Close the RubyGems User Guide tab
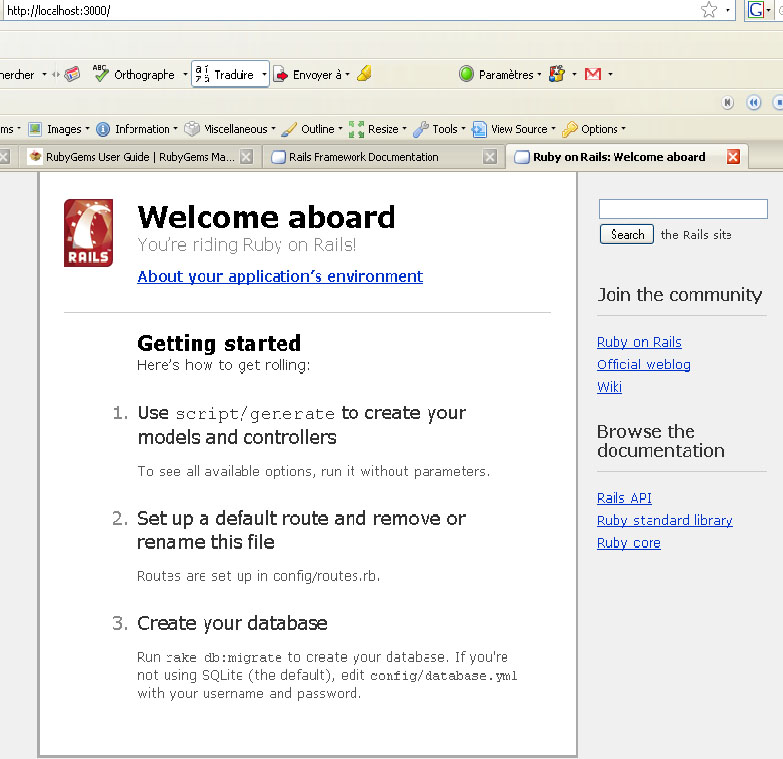 click(x=246, y=157)
